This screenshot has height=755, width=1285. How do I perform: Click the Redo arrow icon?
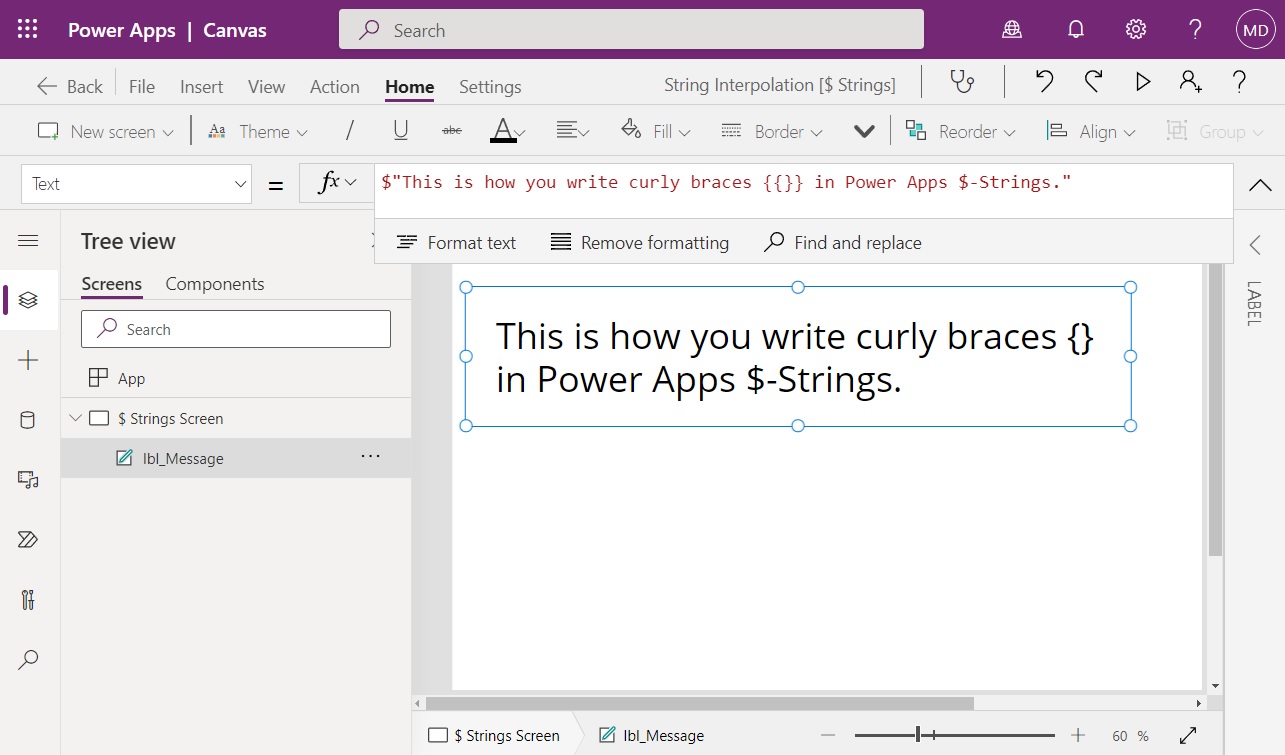pyautogui.click(x=1093, y=84)
